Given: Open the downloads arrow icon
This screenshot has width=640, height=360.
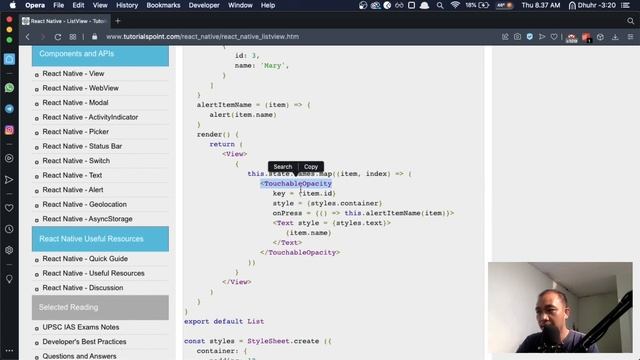Looking at the screenshot, I should 615,37.
